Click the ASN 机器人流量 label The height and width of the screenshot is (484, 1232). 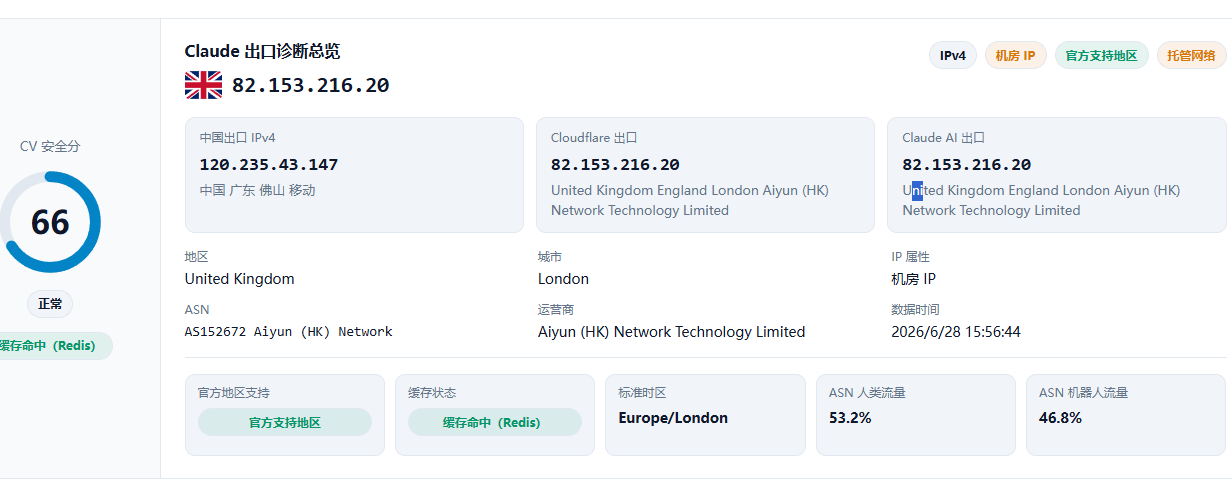(1083, 393)
